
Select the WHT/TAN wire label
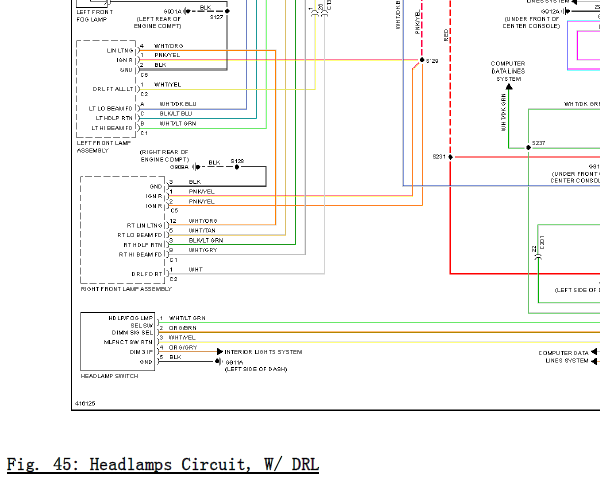202,230
